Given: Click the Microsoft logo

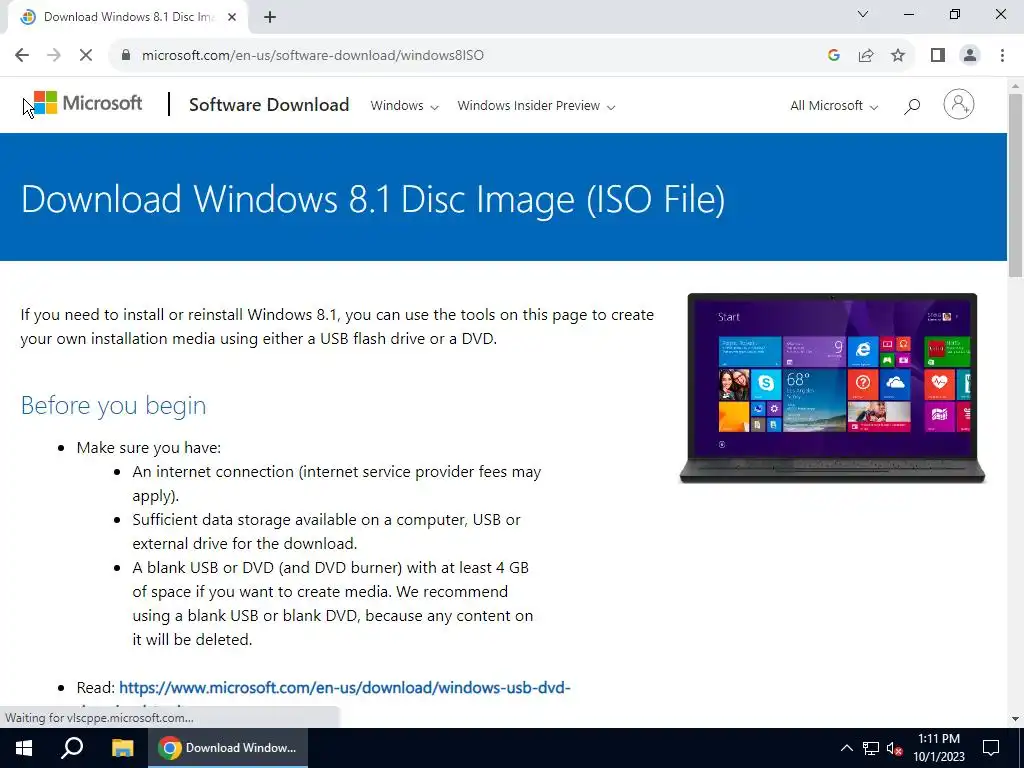Looking at the screenshot, I should (x=87, y=103).
